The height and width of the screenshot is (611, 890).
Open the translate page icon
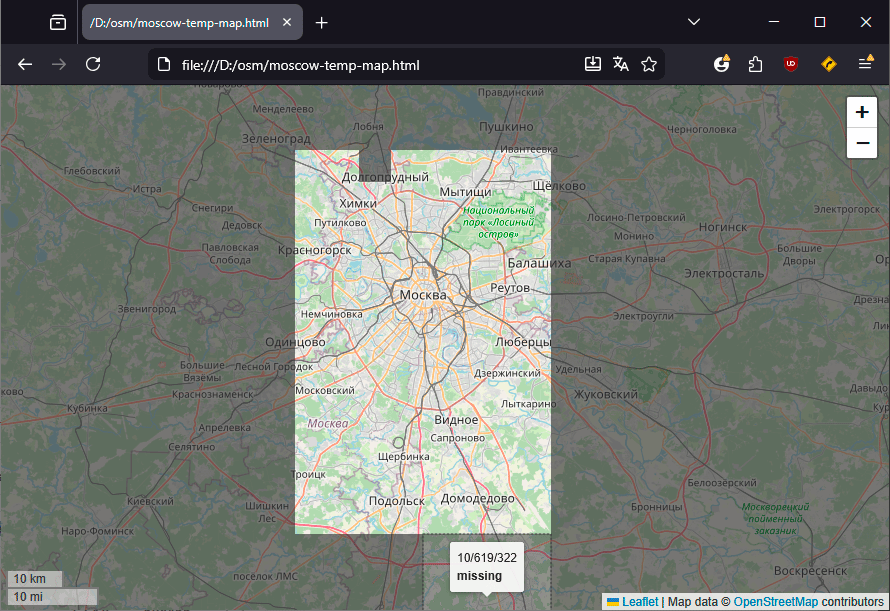pos(621,63)
